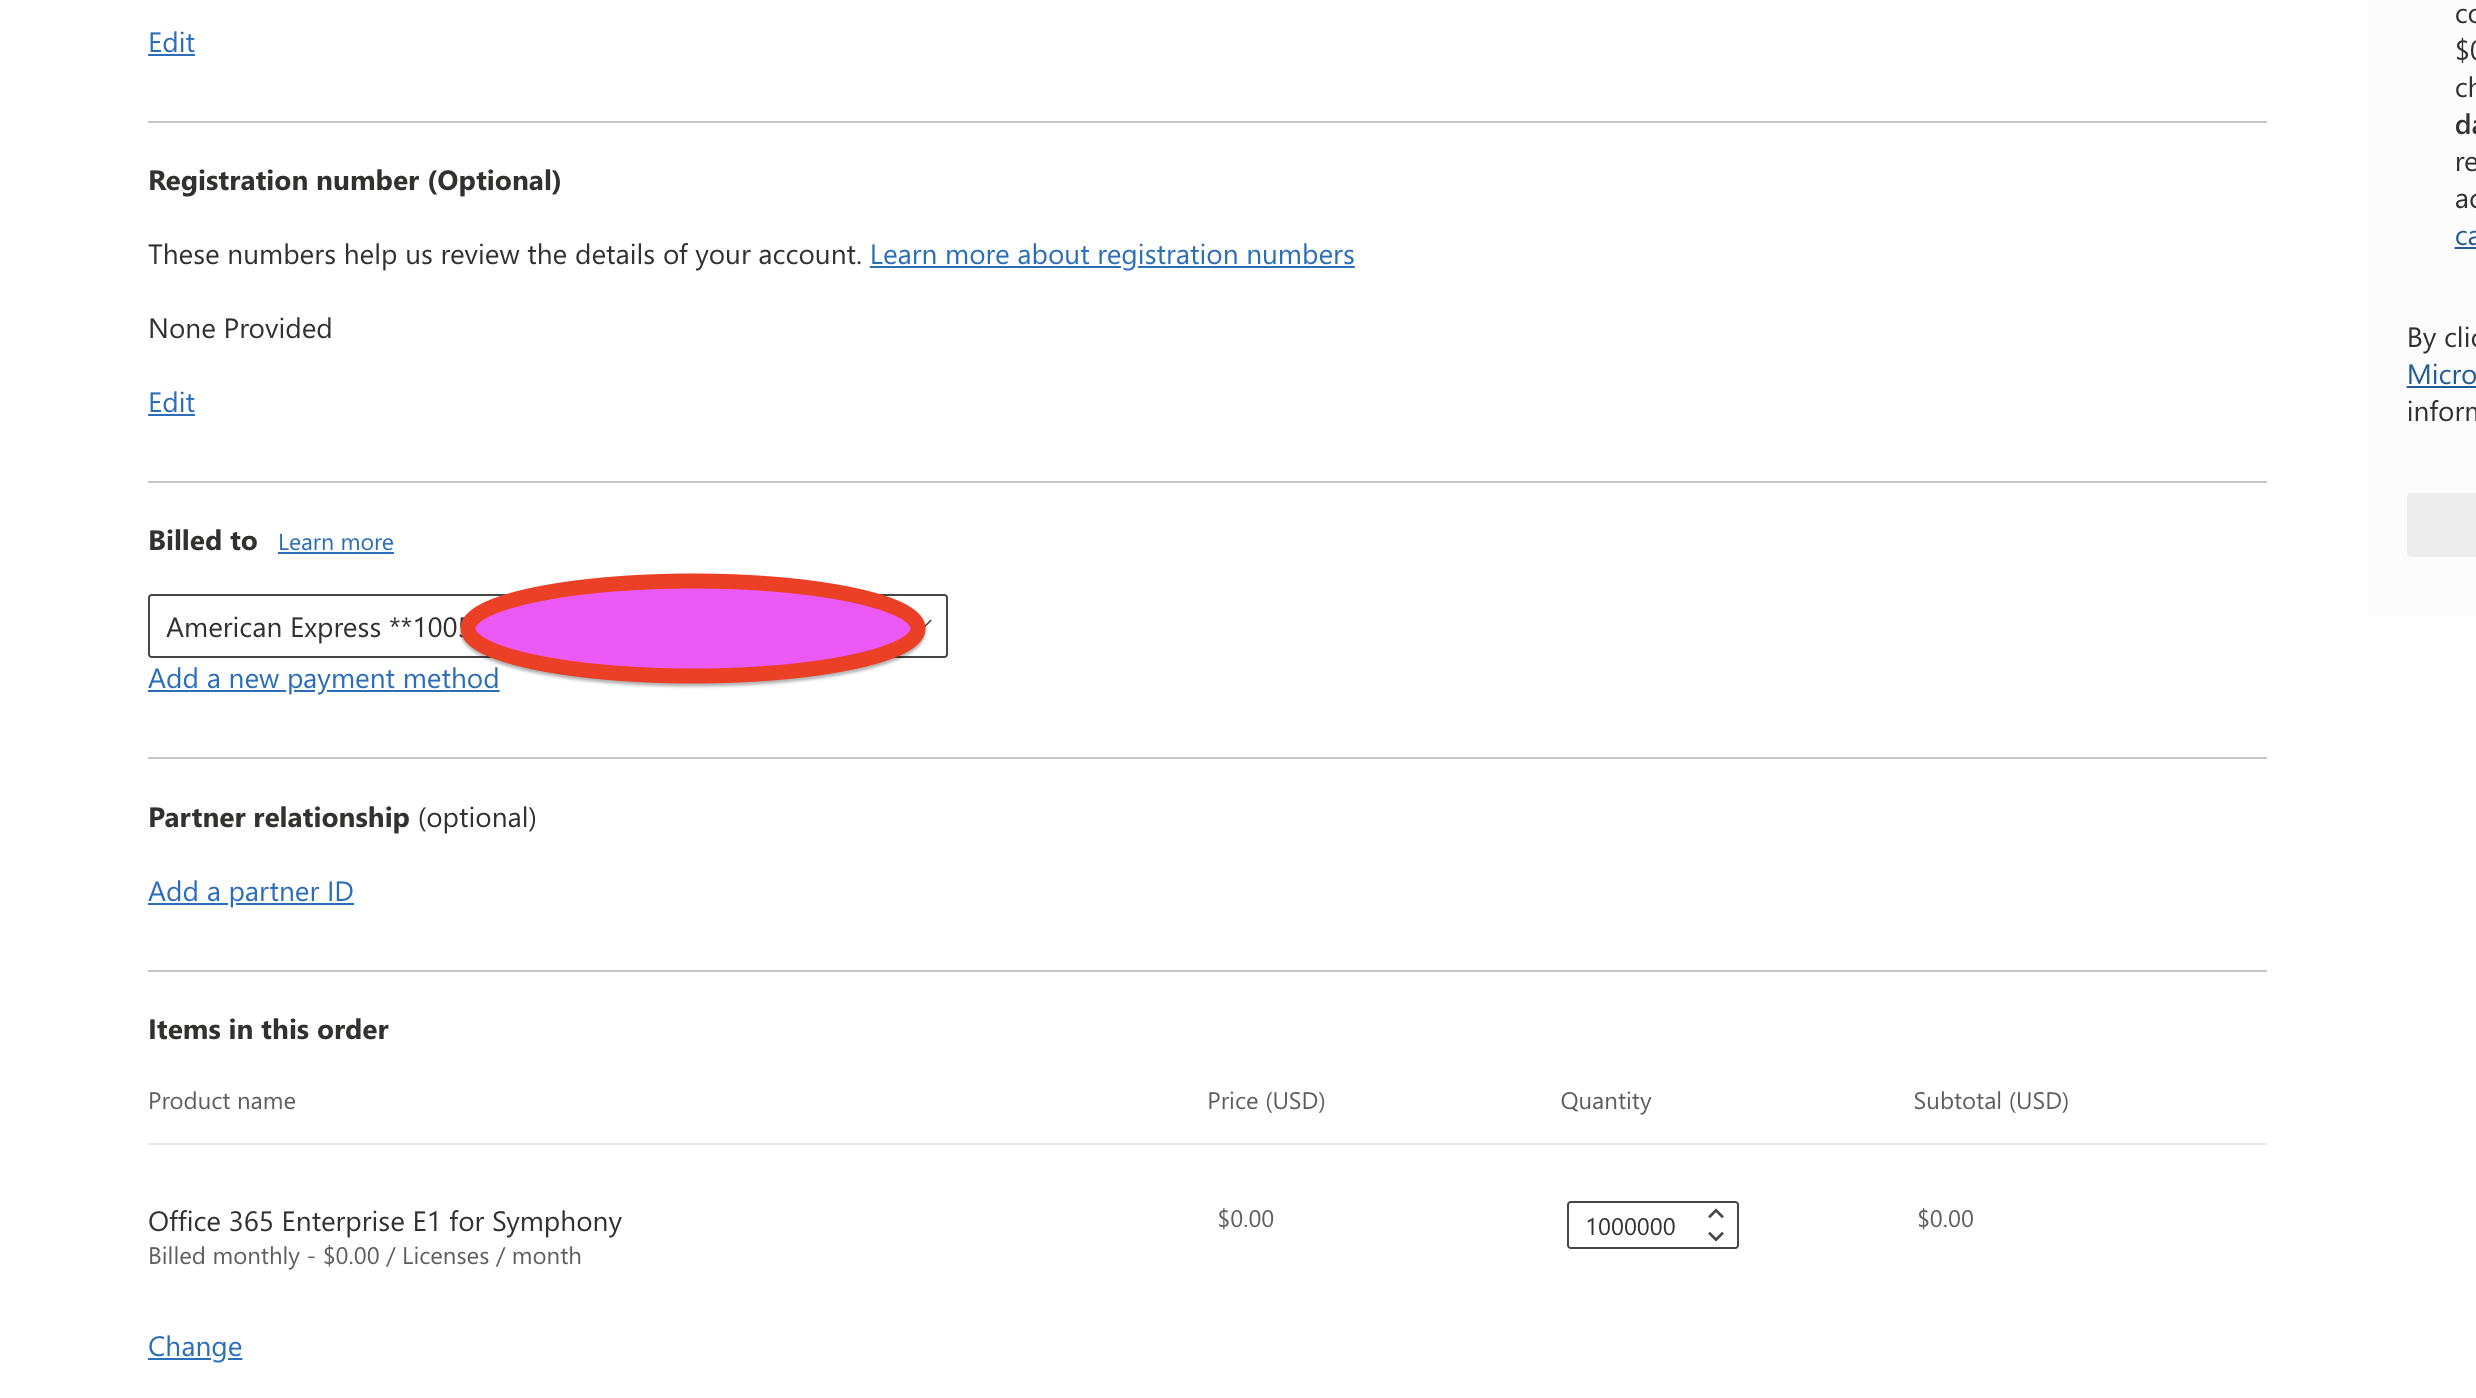Click the topmost Edit link

coord(171,42)
